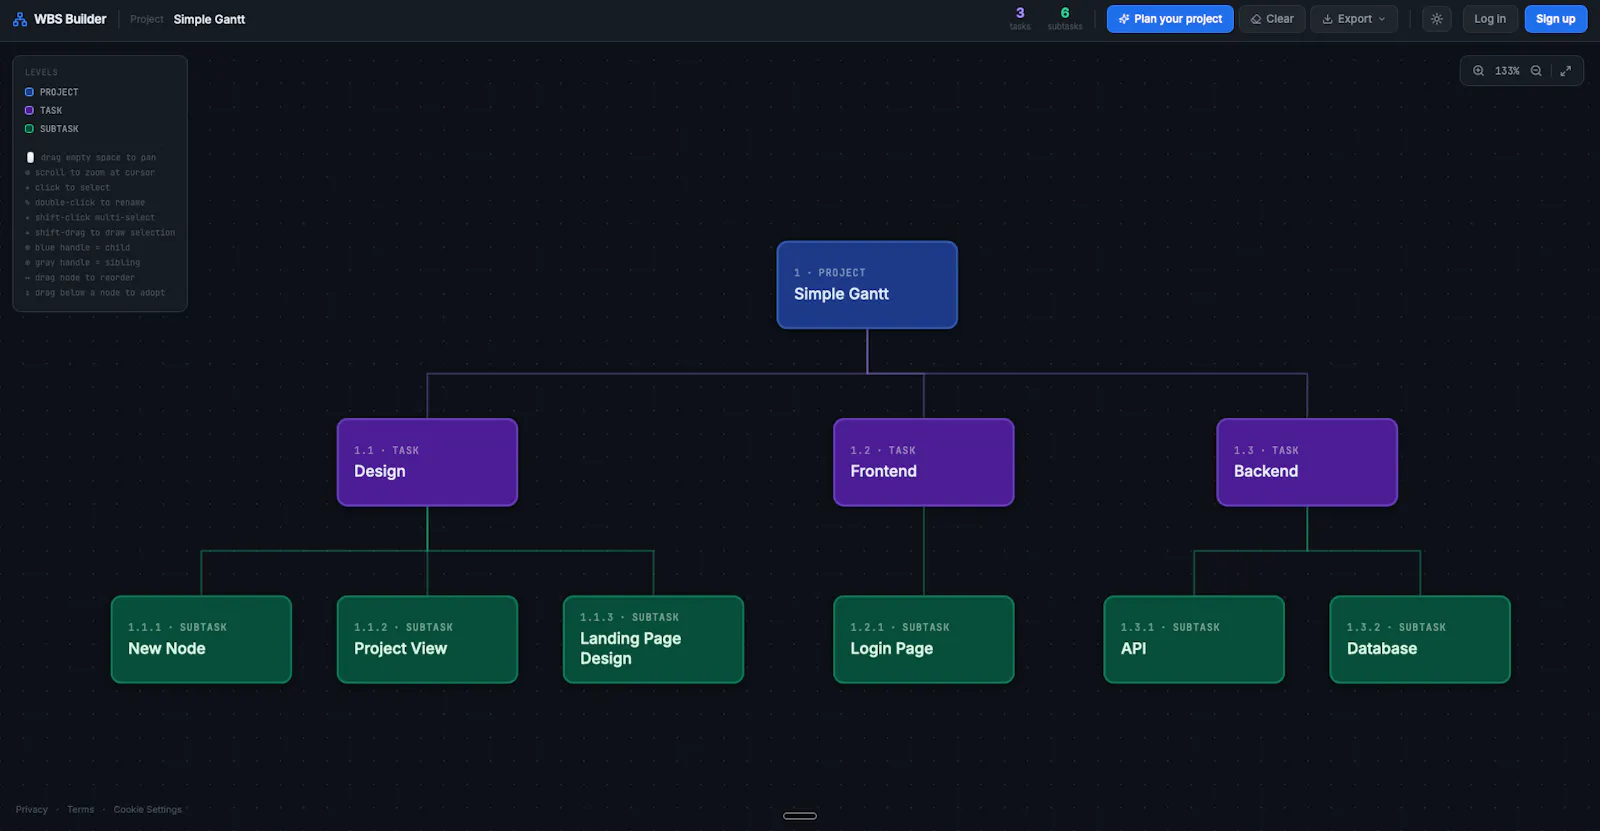Open the Cookie Settings link
This screenshot has width=1600, height=831.
(148, 810)
